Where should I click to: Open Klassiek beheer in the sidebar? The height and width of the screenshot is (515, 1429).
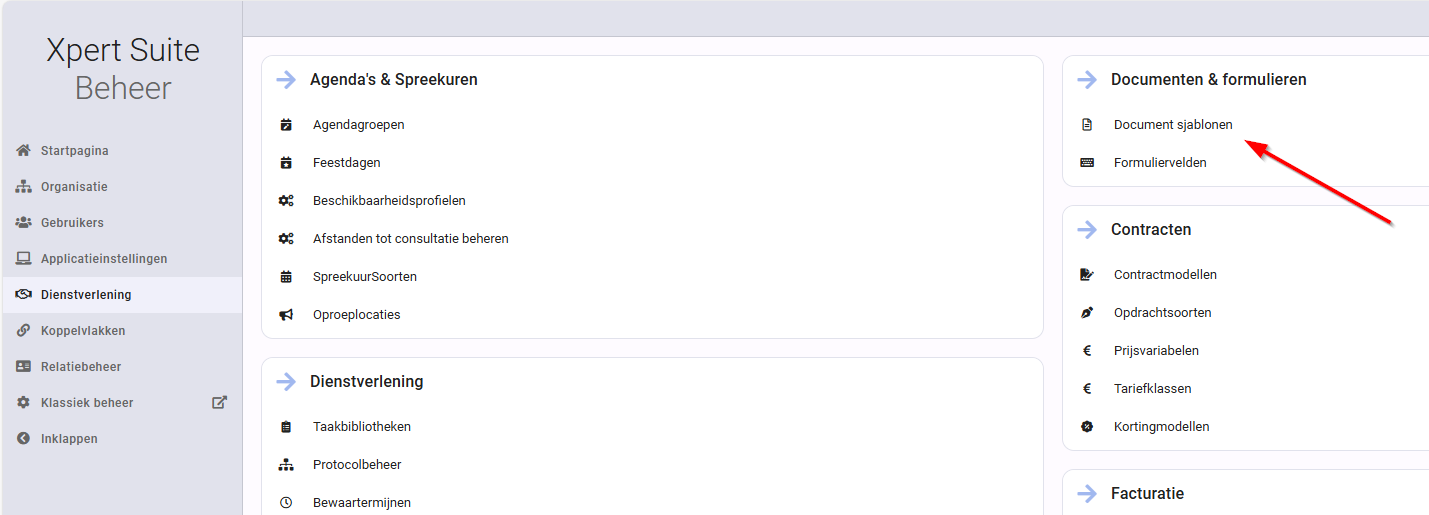(x=87, y=403)
